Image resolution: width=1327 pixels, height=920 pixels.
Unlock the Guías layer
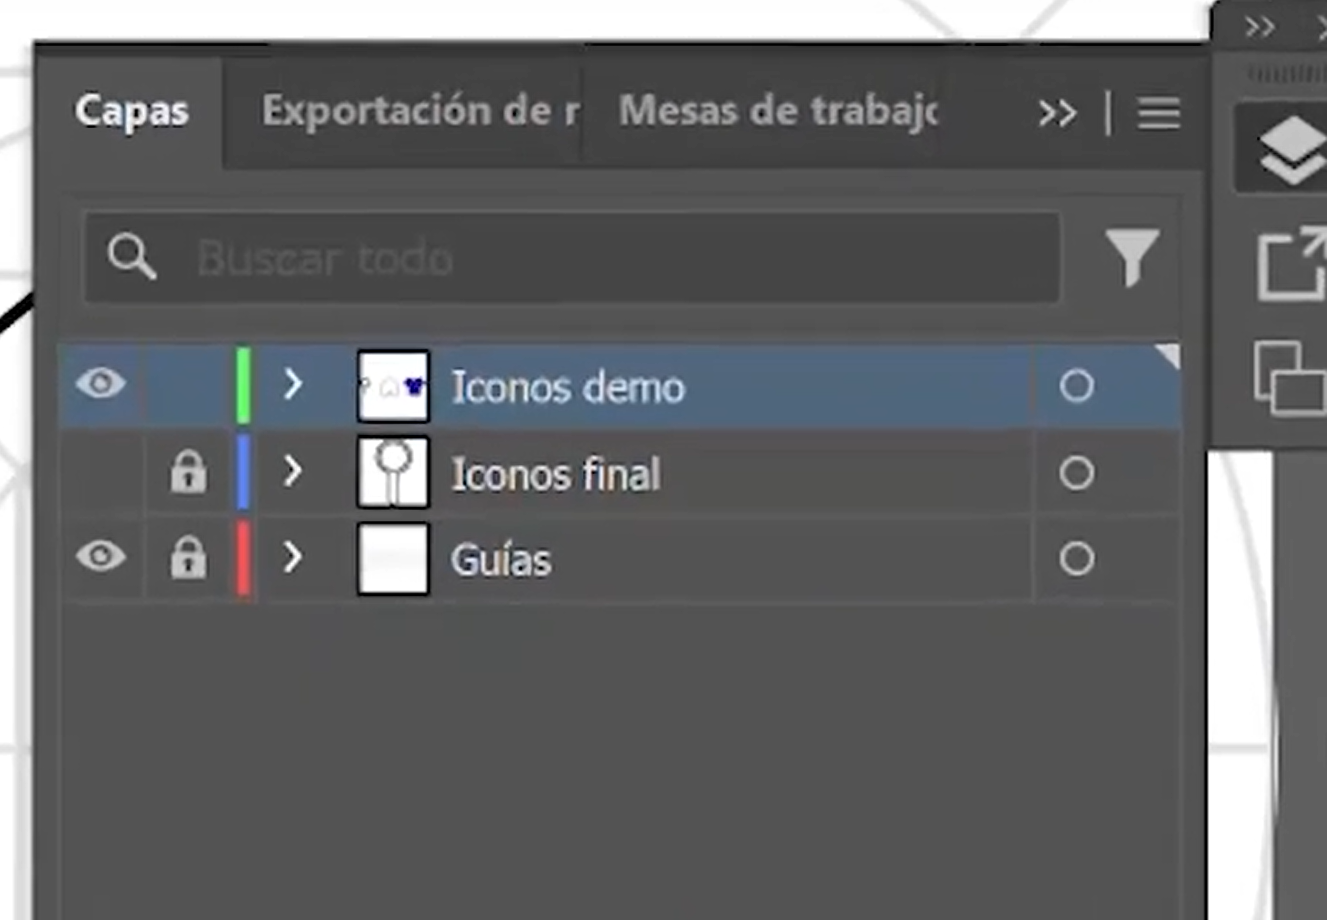(x=188, y=558)
